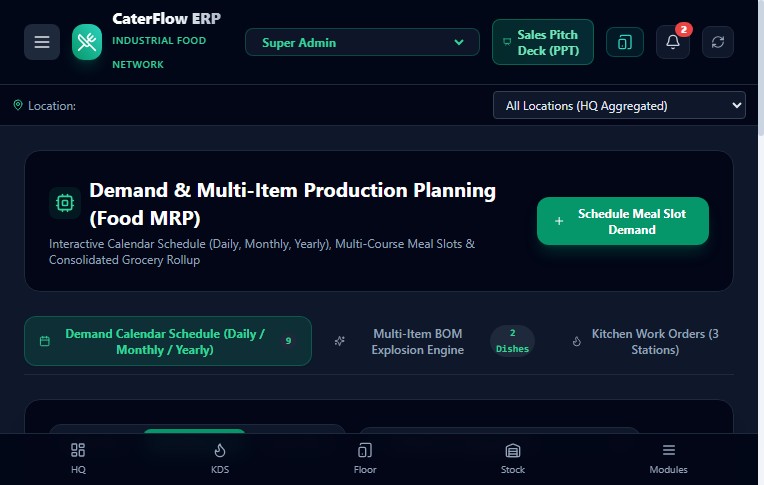Image resolution: width=764 pixels, height=485 pixels.
Task: Open KDS from bottom navigation
Action: point(220,459)
